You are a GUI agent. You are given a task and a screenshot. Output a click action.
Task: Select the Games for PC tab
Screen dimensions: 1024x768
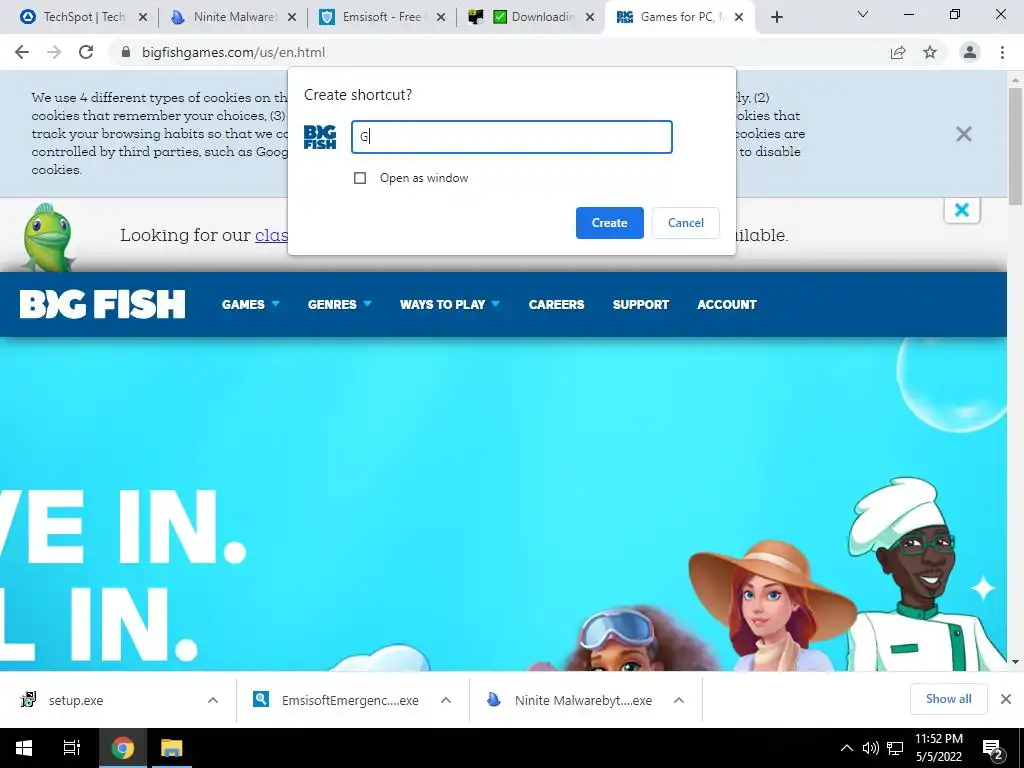[x=679, y=17]
